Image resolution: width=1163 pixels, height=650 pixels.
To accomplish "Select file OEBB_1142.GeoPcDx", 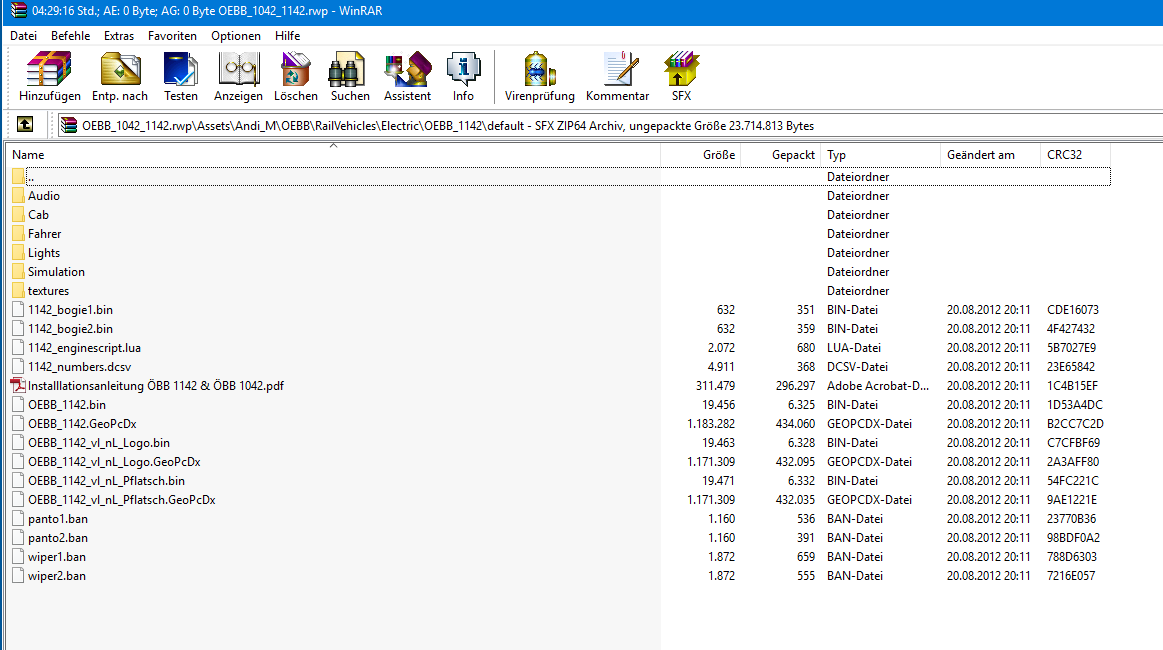I will [82, 424].
